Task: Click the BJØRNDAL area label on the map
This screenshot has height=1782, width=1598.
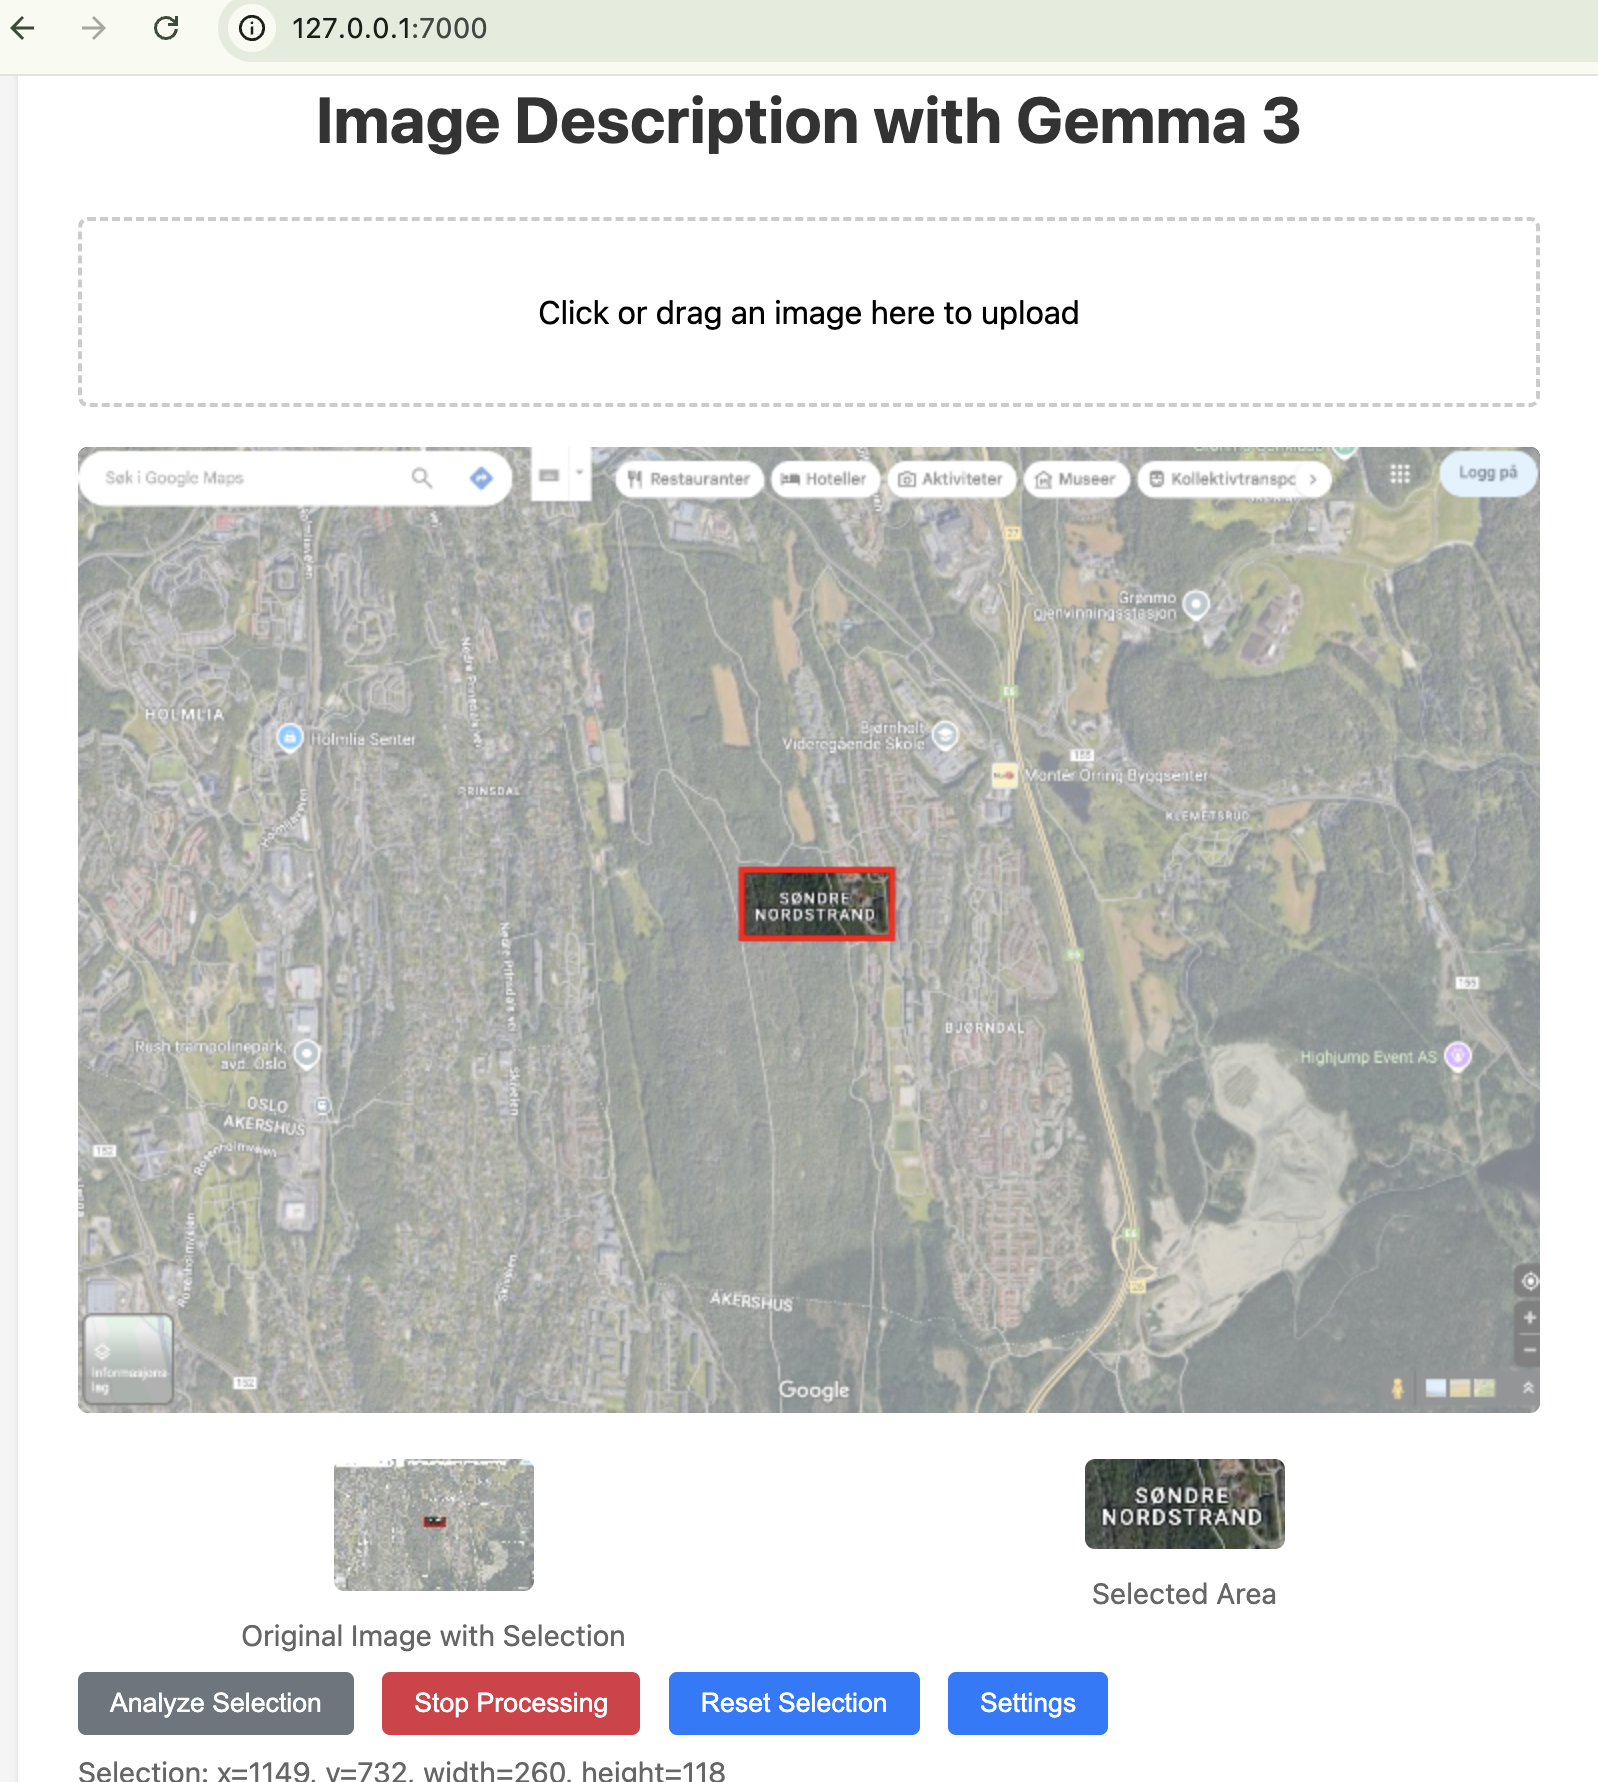Action: coord(985,1028)
